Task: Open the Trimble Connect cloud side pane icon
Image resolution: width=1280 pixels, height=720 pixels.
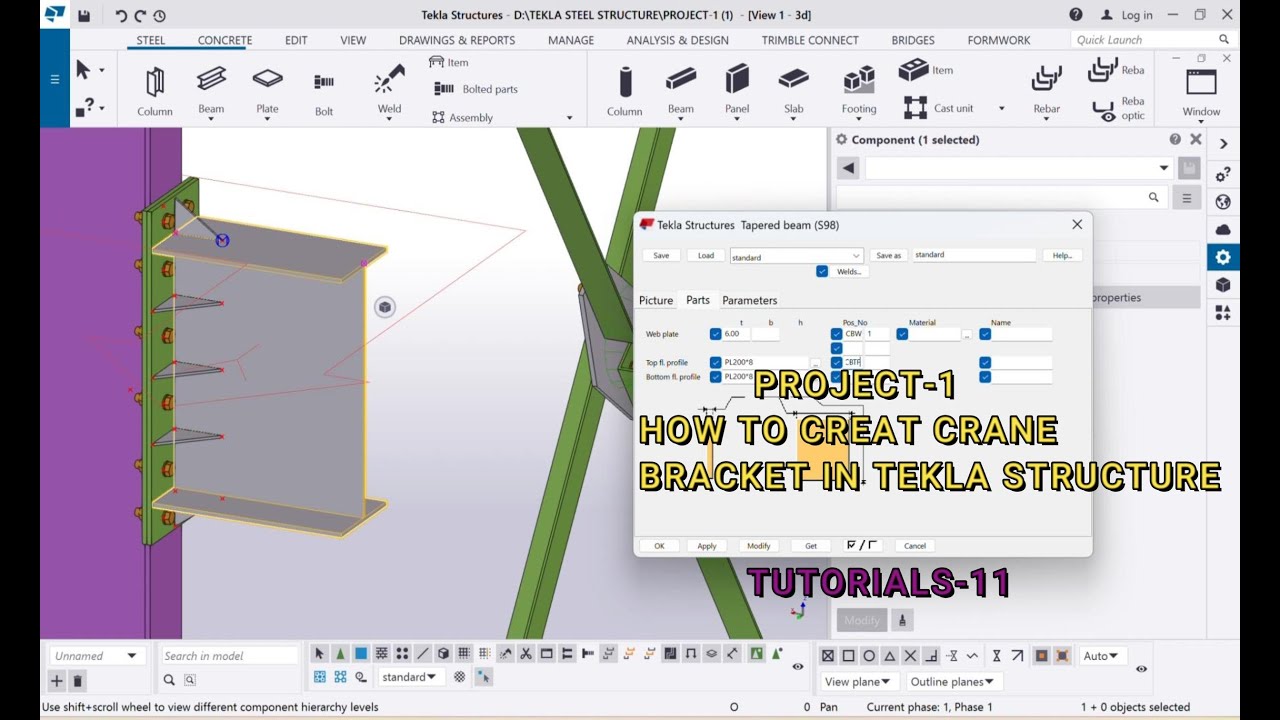Action: pos(1223,229)
